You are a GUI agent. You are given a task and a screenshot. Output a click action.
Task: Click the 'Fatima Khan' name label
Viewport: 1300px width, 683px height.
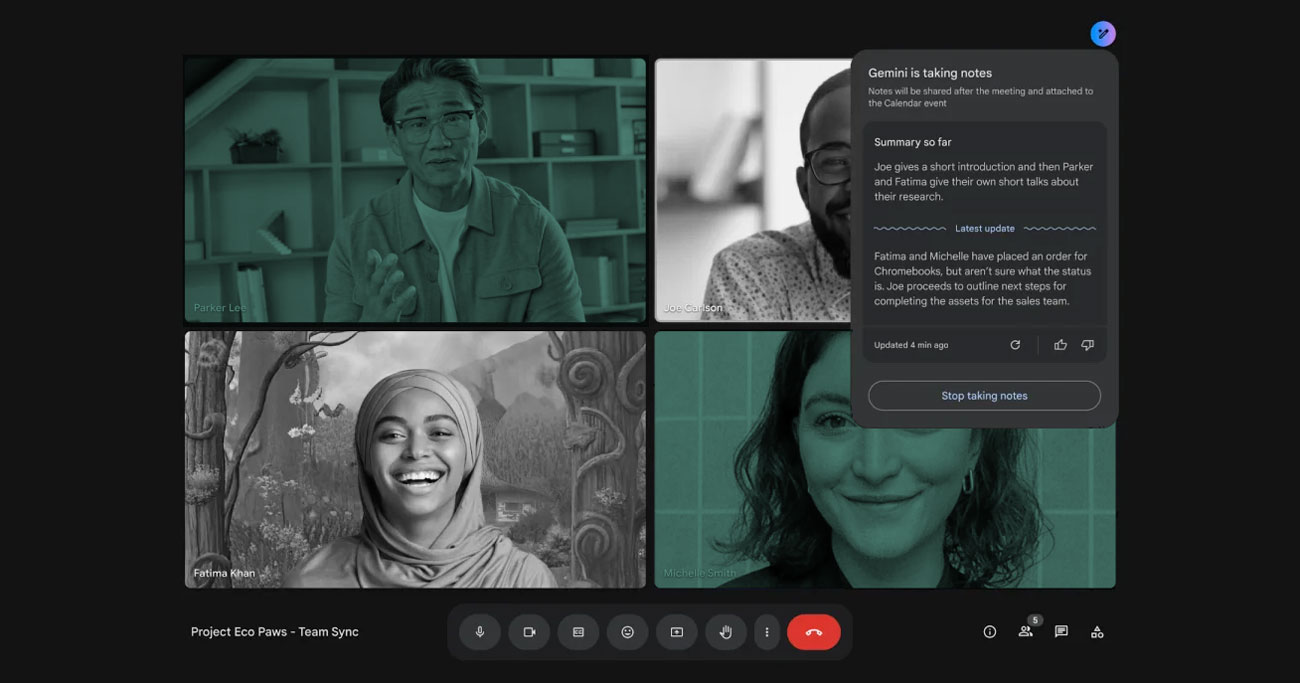coord(224,574)
